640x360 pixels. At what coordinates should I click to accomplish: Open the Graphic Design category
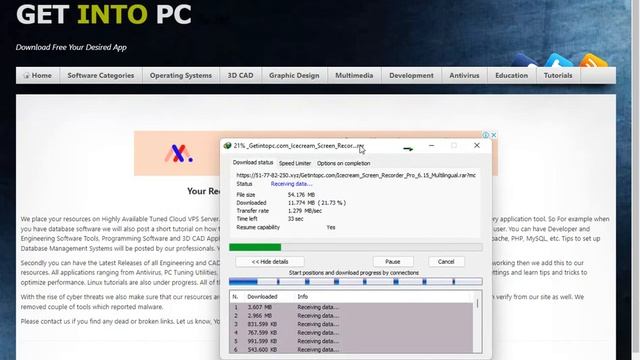point(294,76)
